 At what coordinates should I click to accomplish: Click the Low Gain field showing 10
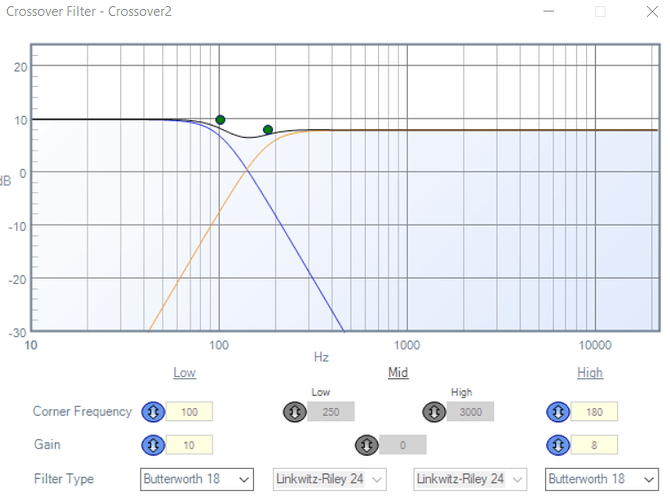click(x=190, y=444)
